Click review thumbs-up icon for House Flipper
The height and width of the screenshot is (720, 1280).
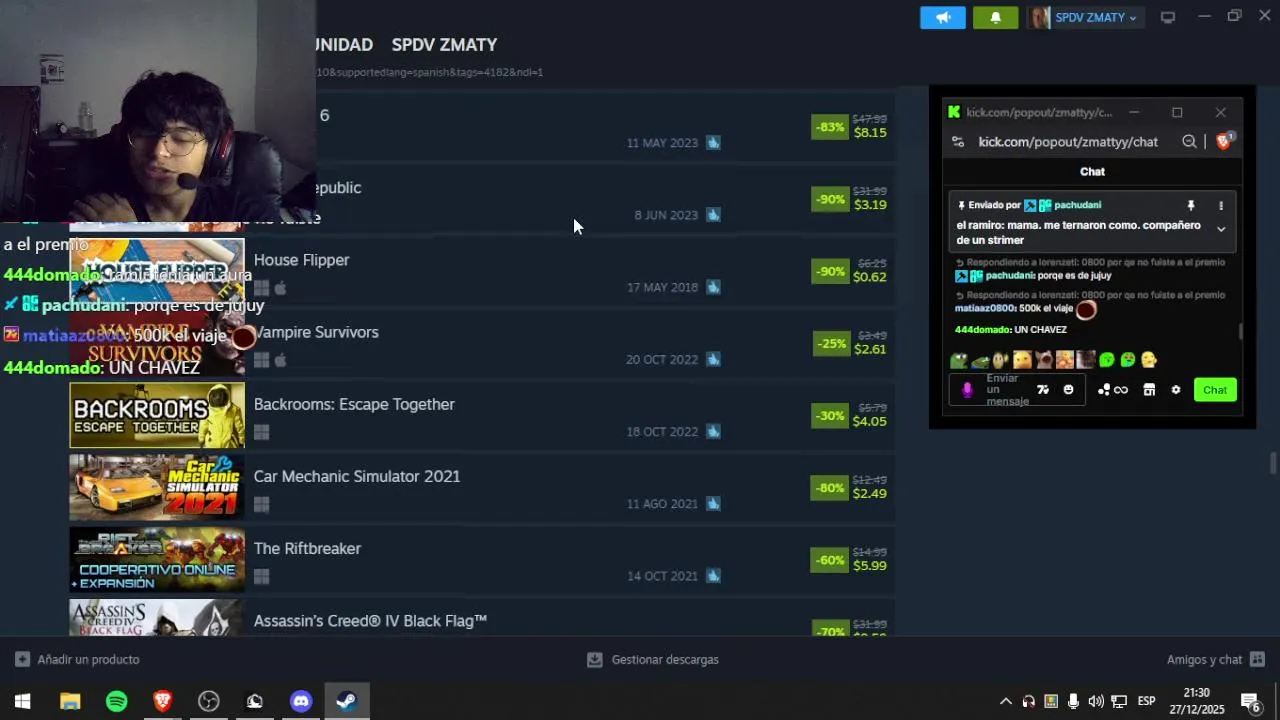point(713,287)
